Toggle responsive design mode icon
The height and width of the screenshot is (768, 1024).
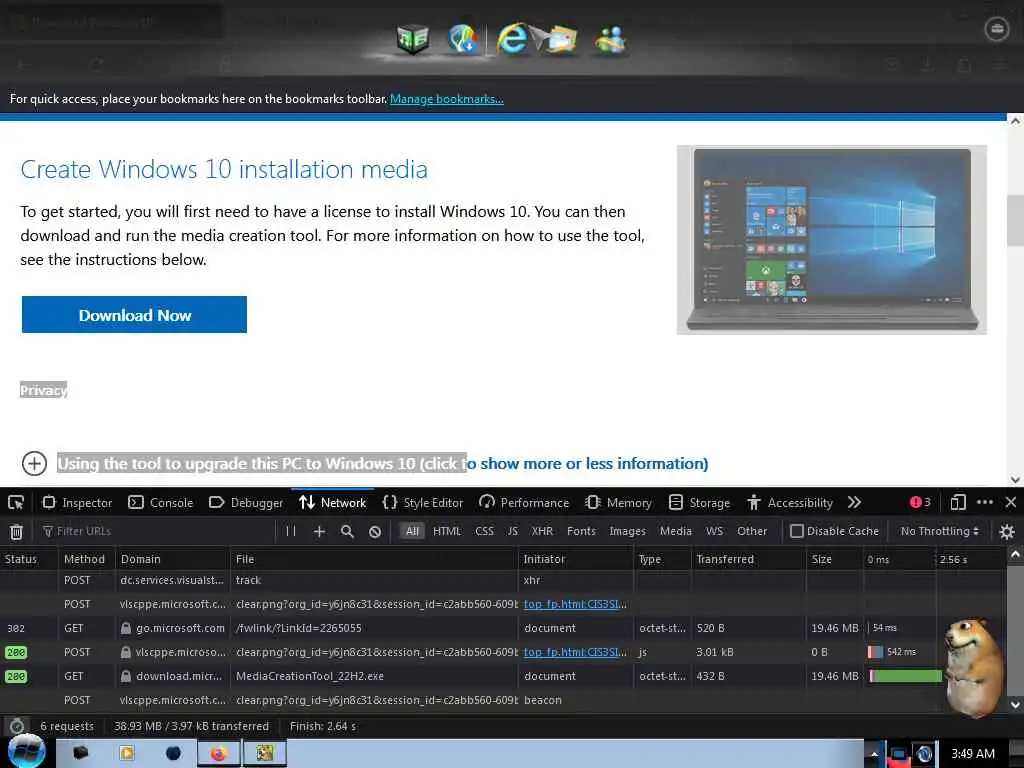pos(958,502)
